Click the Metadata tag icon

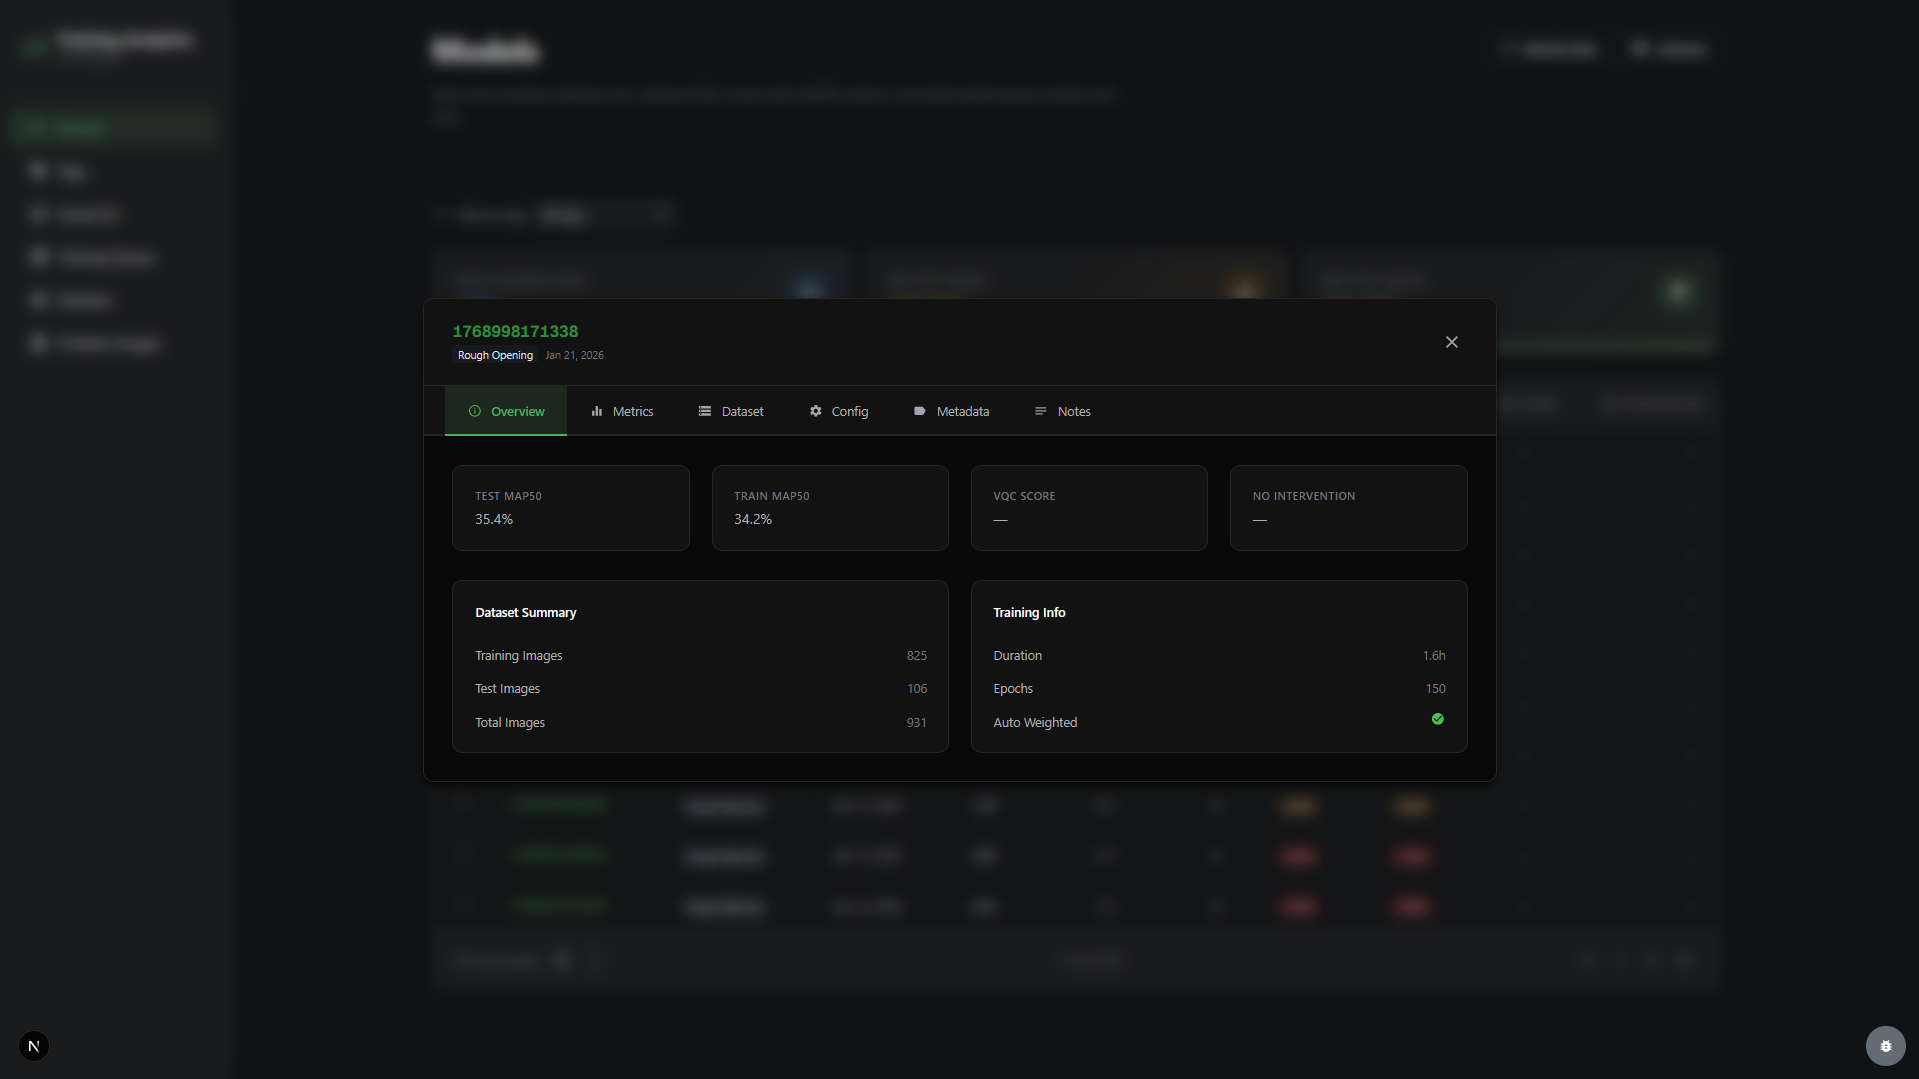click(x=920, y=411)
